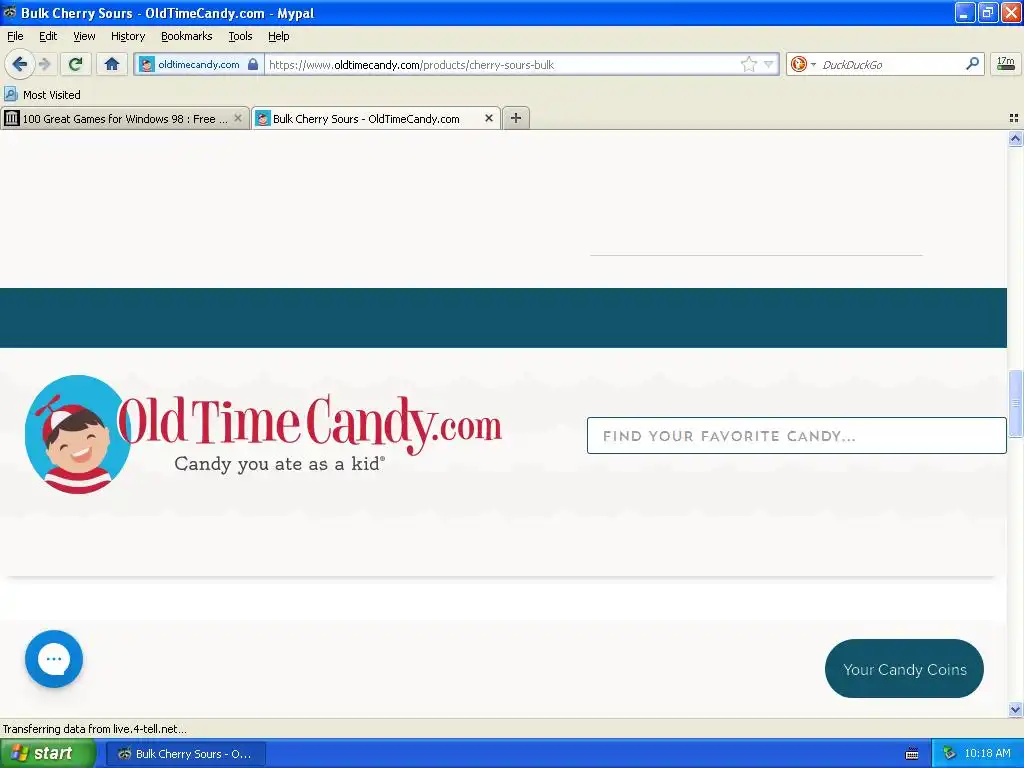The height and width of the screenshot is (768, 1024).
Task: Close the Bulk Cherry Sours tab
Action: click(488, 118)
